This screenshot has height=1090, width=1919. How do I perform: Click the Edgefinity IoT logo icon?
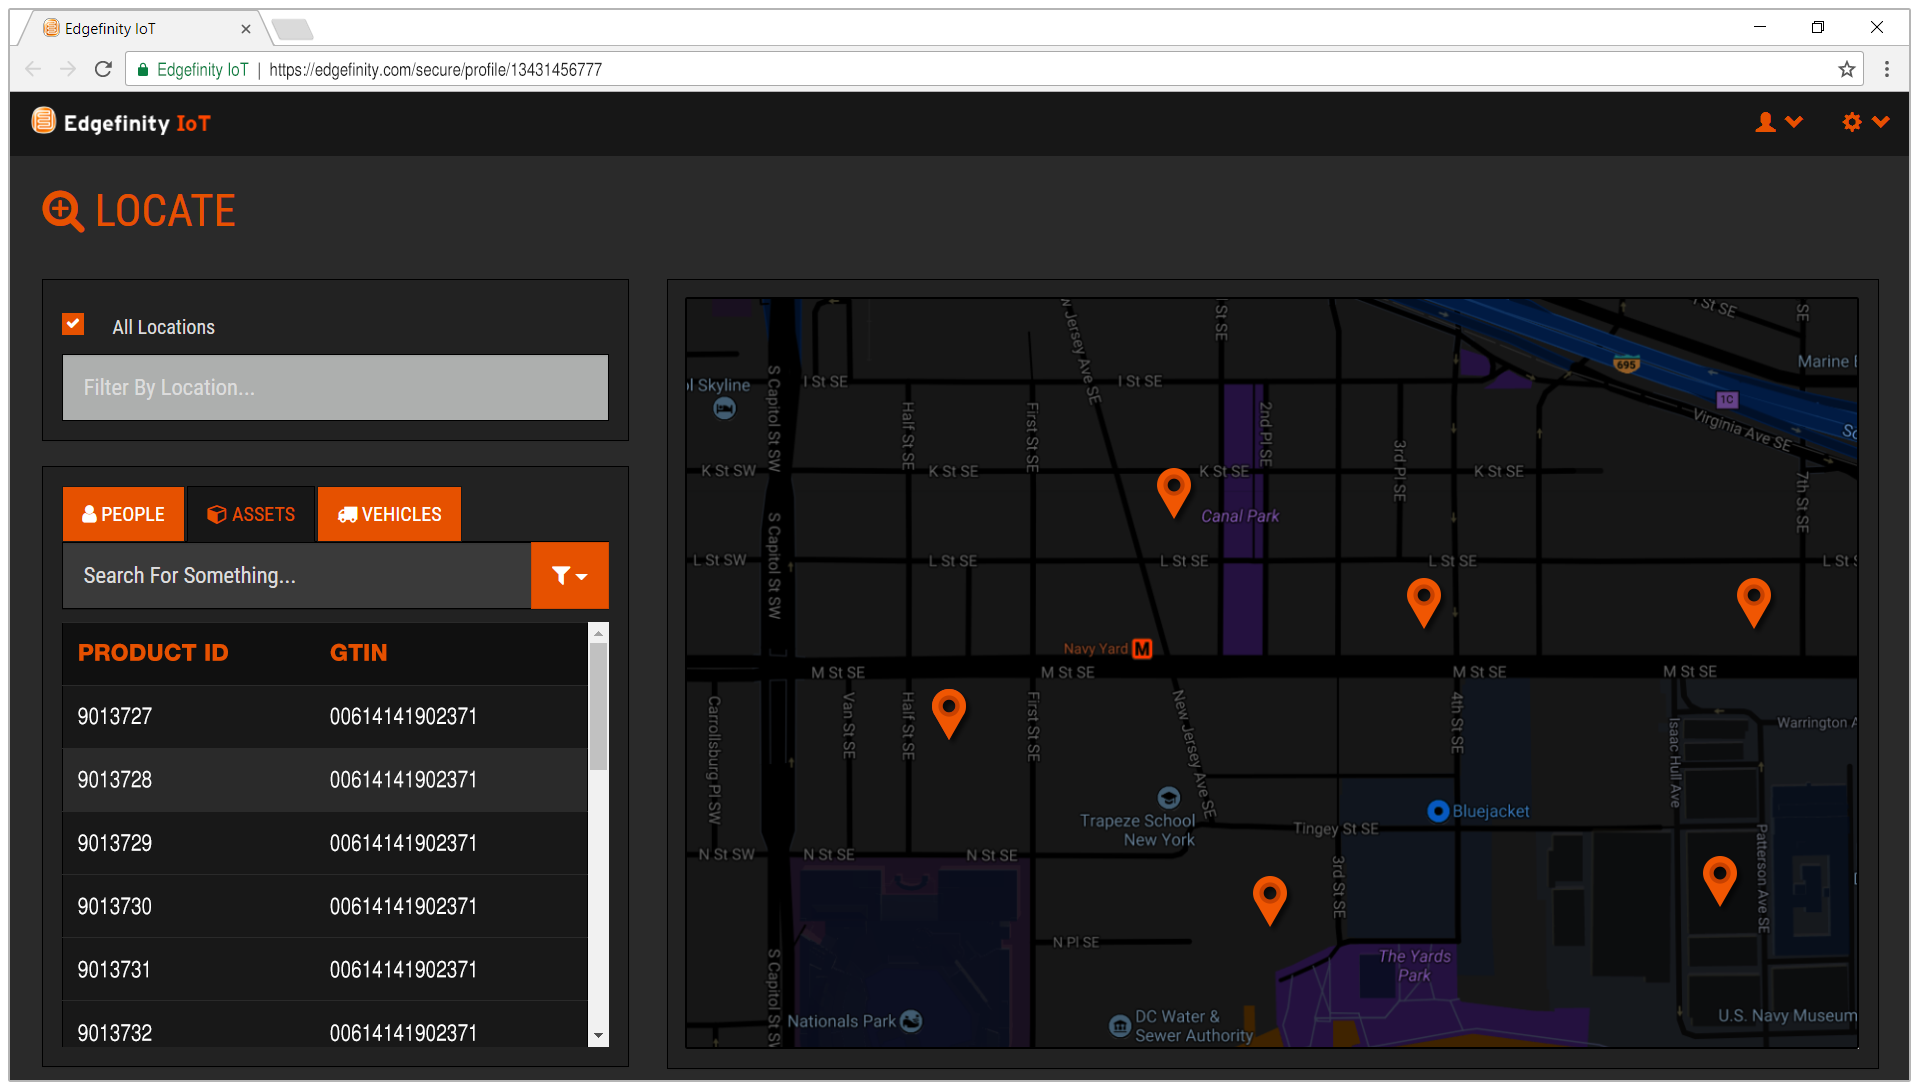[43, 121]
